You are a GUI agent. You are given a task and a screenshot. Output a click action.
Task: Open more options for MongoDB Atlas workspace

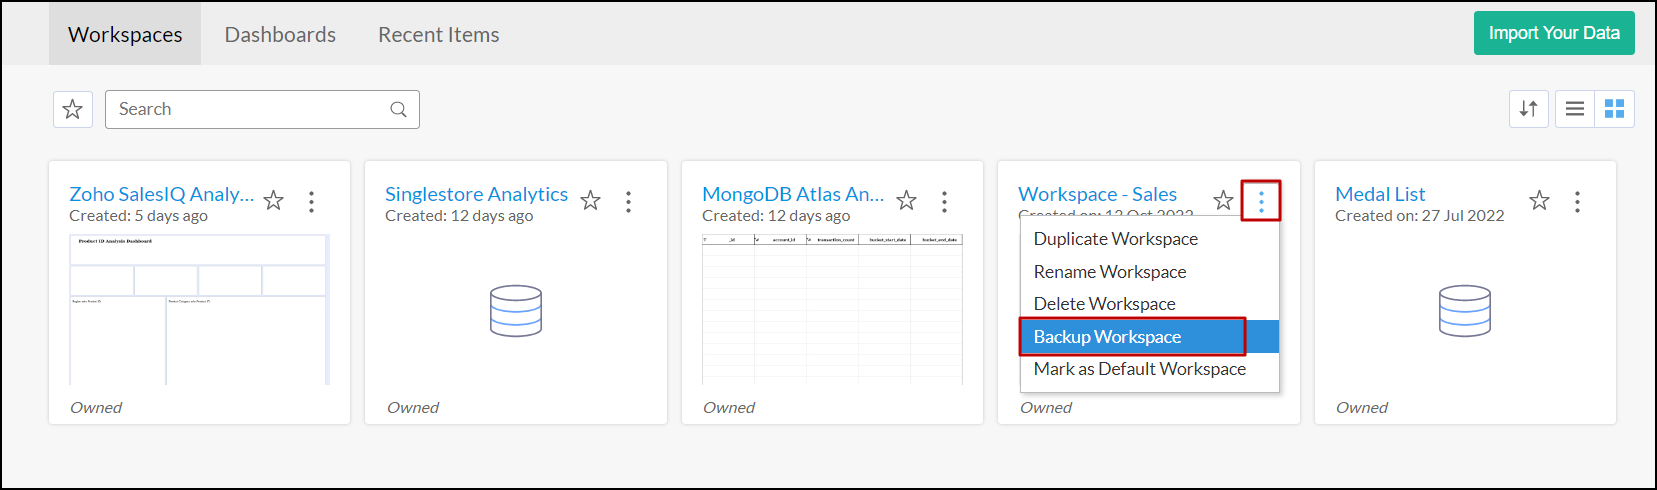click(944, 202)
